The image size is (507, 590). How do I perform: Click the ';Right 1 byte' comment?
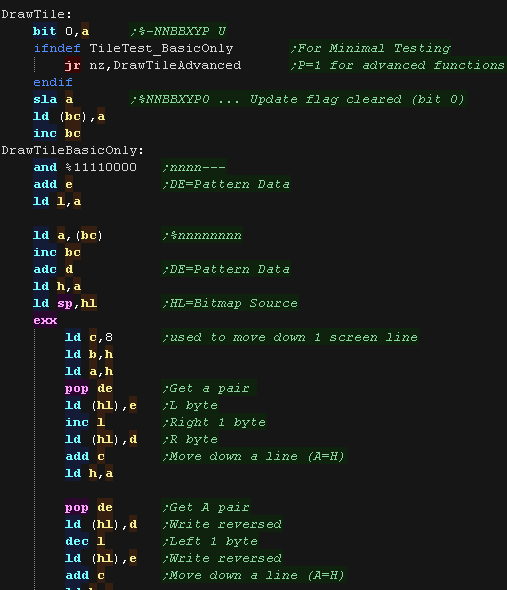214,422
